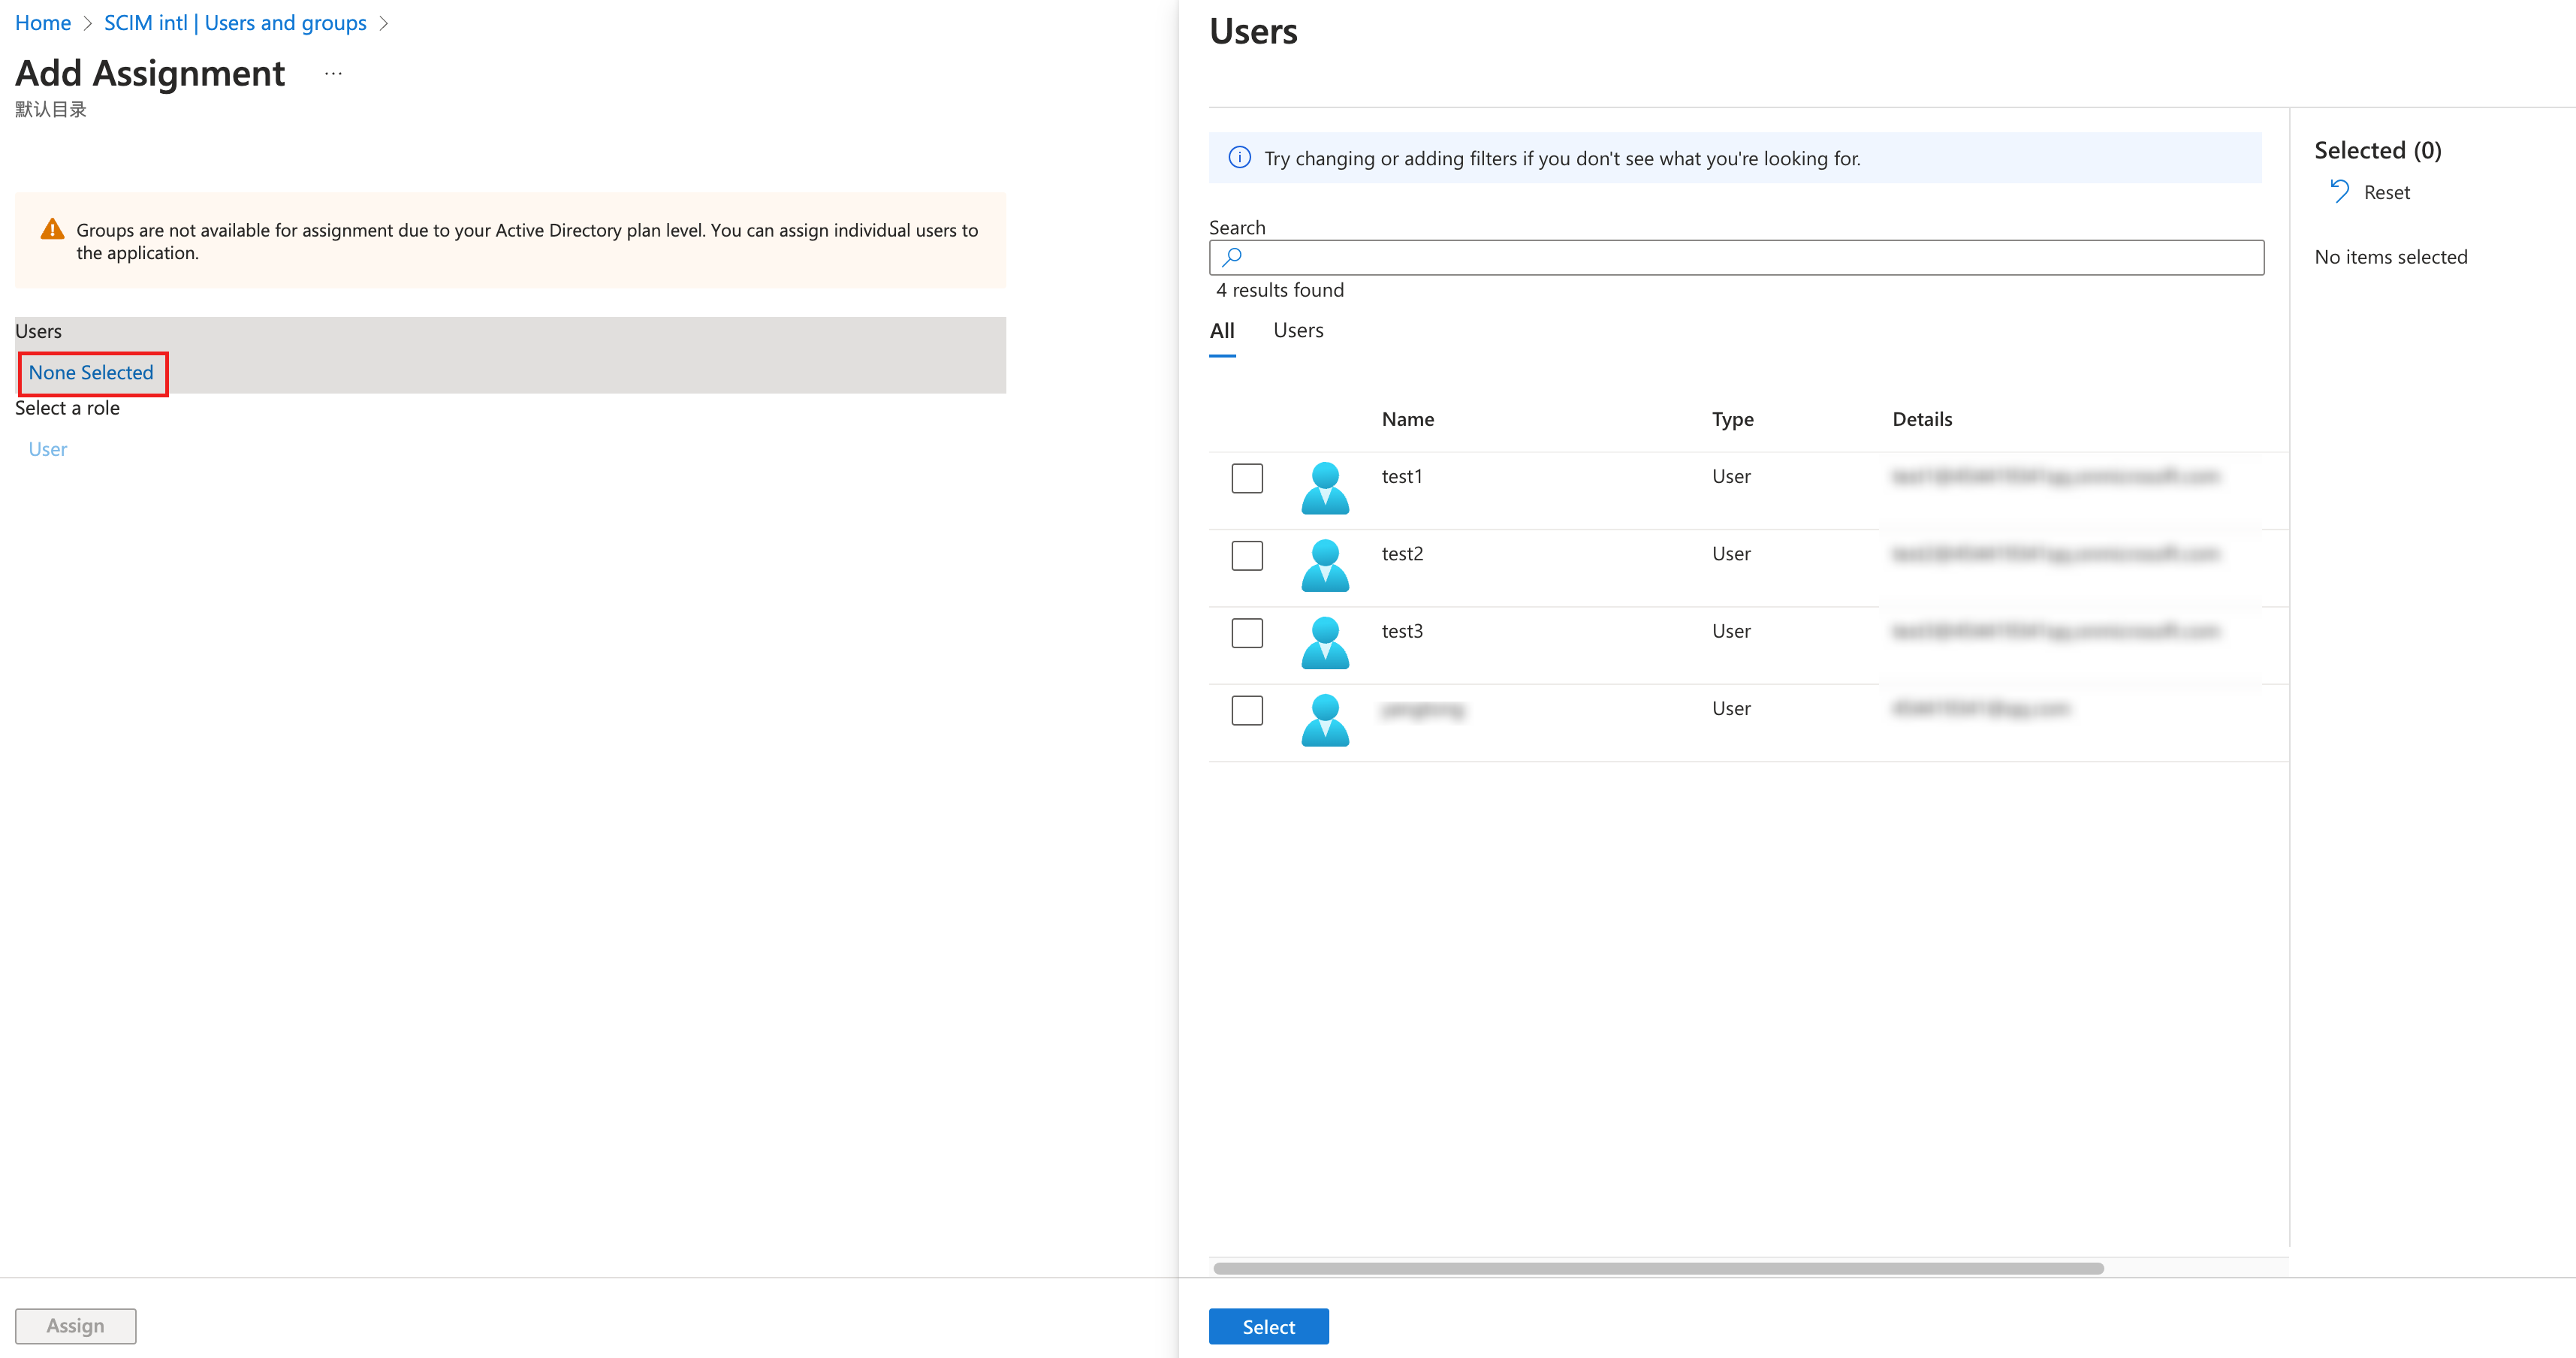2576x1358 pixels.
Task: Click the test2 user avatar icon
Action: click(x=1325, y=565)
